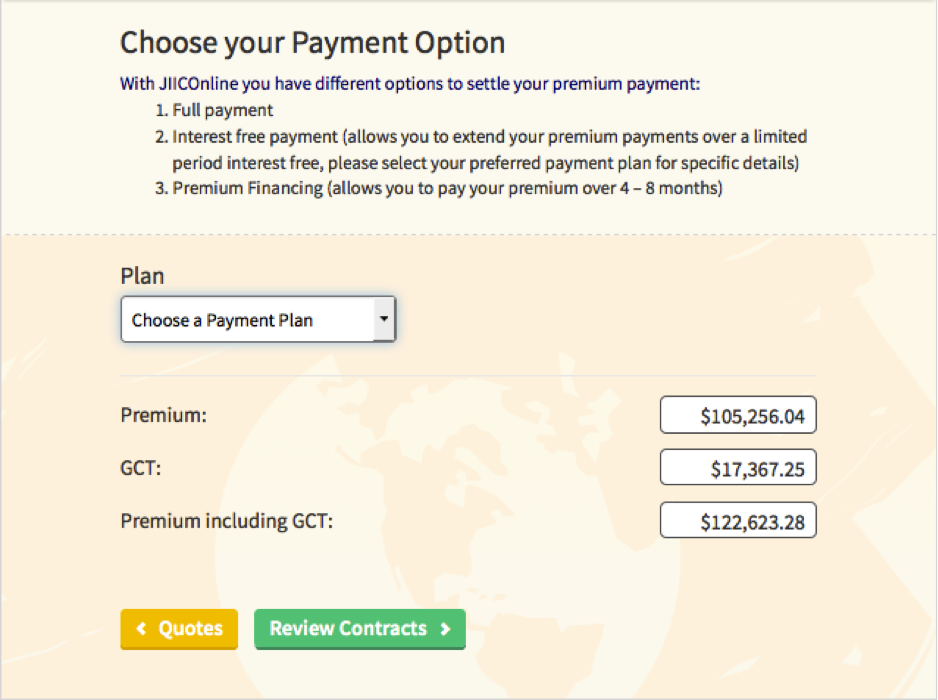
Task: Click the arrow on the Plan selector
Action: (x=383, y=319)
